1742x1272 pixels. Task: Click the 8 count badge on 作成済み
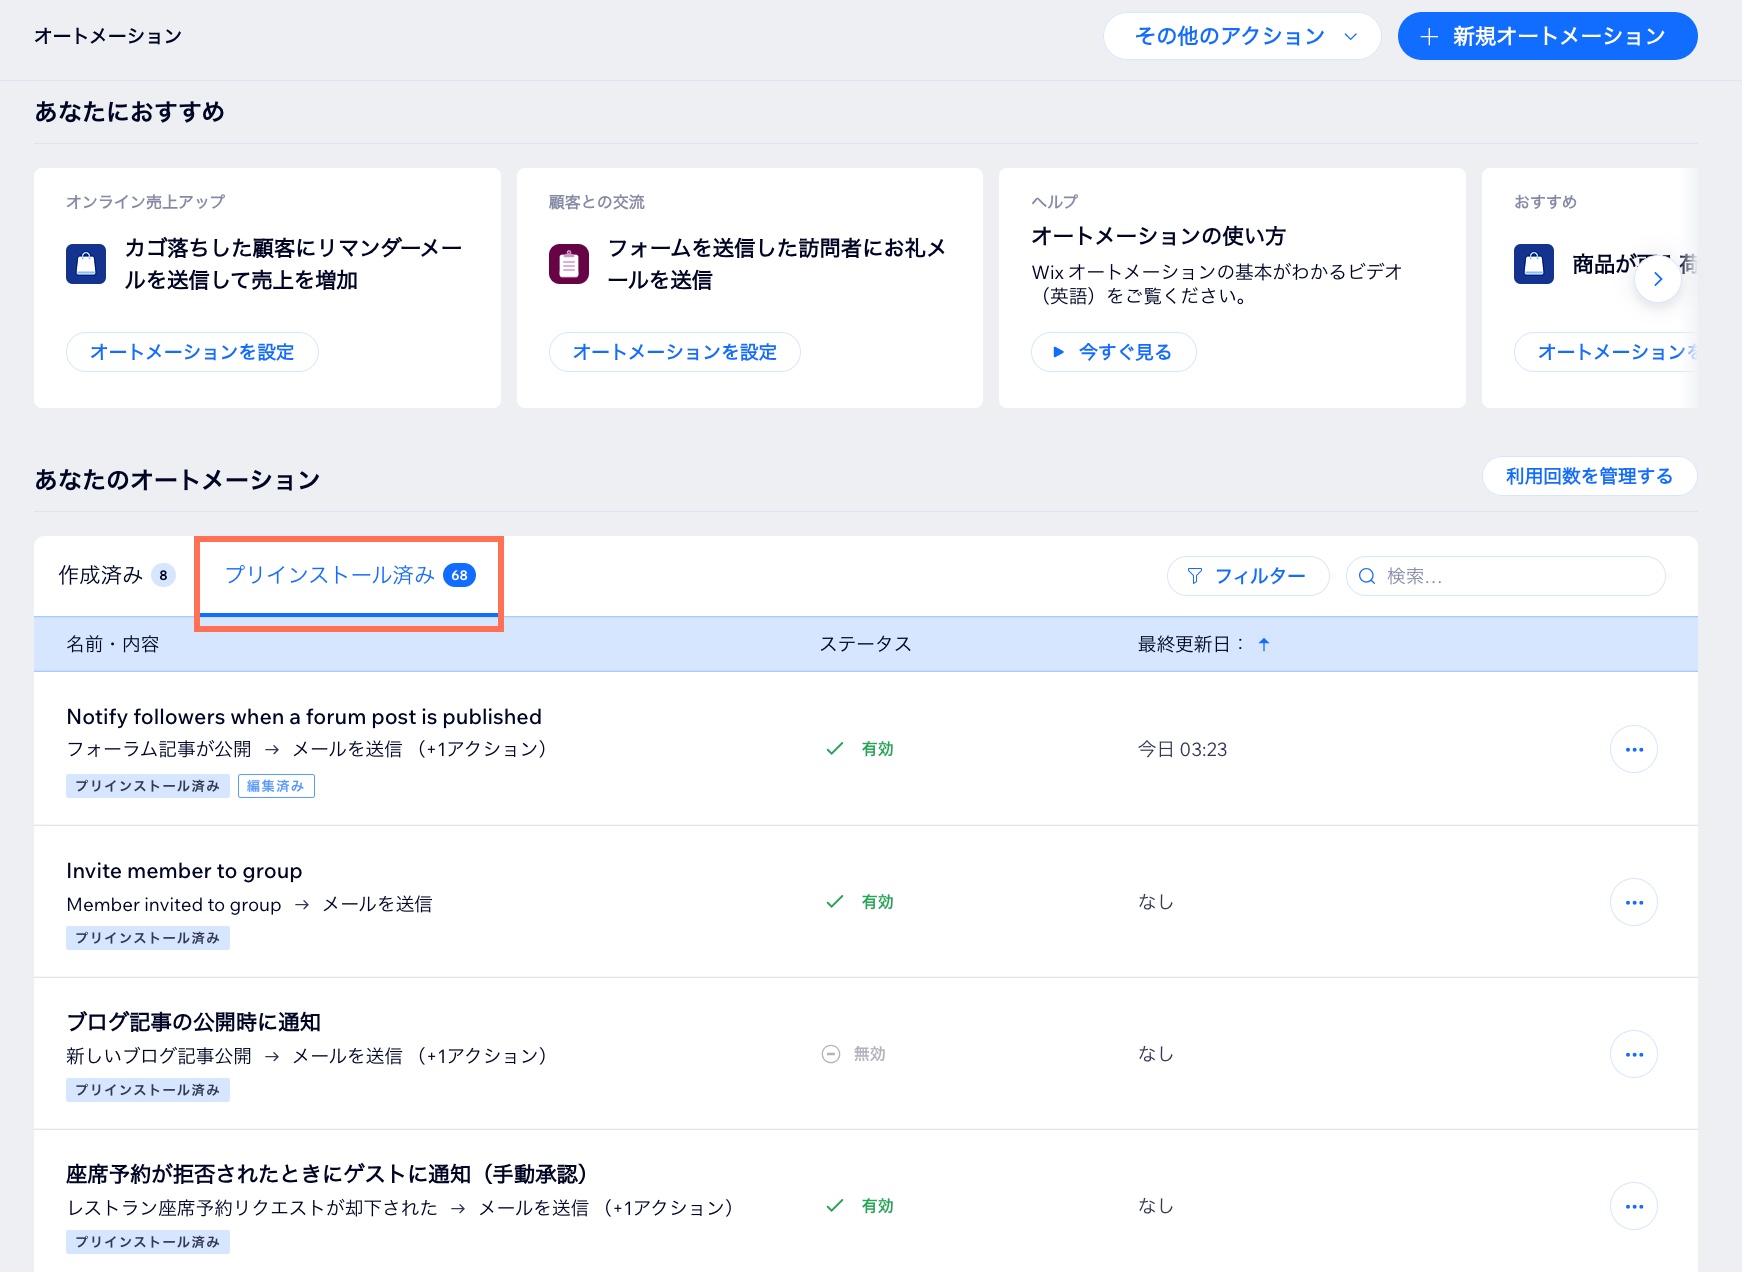[163, 575]
